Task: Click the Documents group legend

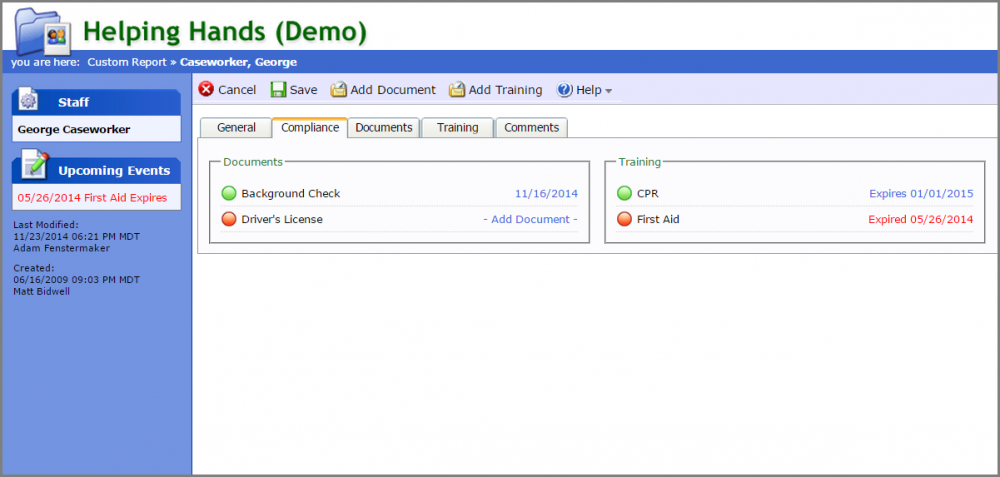Action: click(253, 162)
